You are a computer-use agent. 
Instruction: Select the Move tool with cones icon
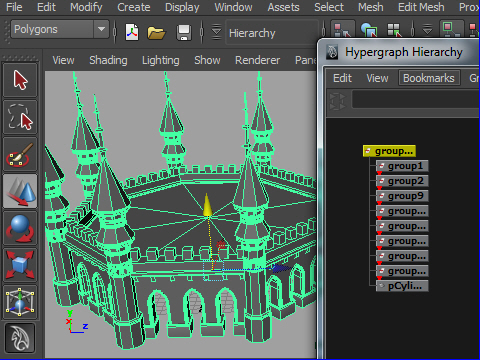point(20,191)
